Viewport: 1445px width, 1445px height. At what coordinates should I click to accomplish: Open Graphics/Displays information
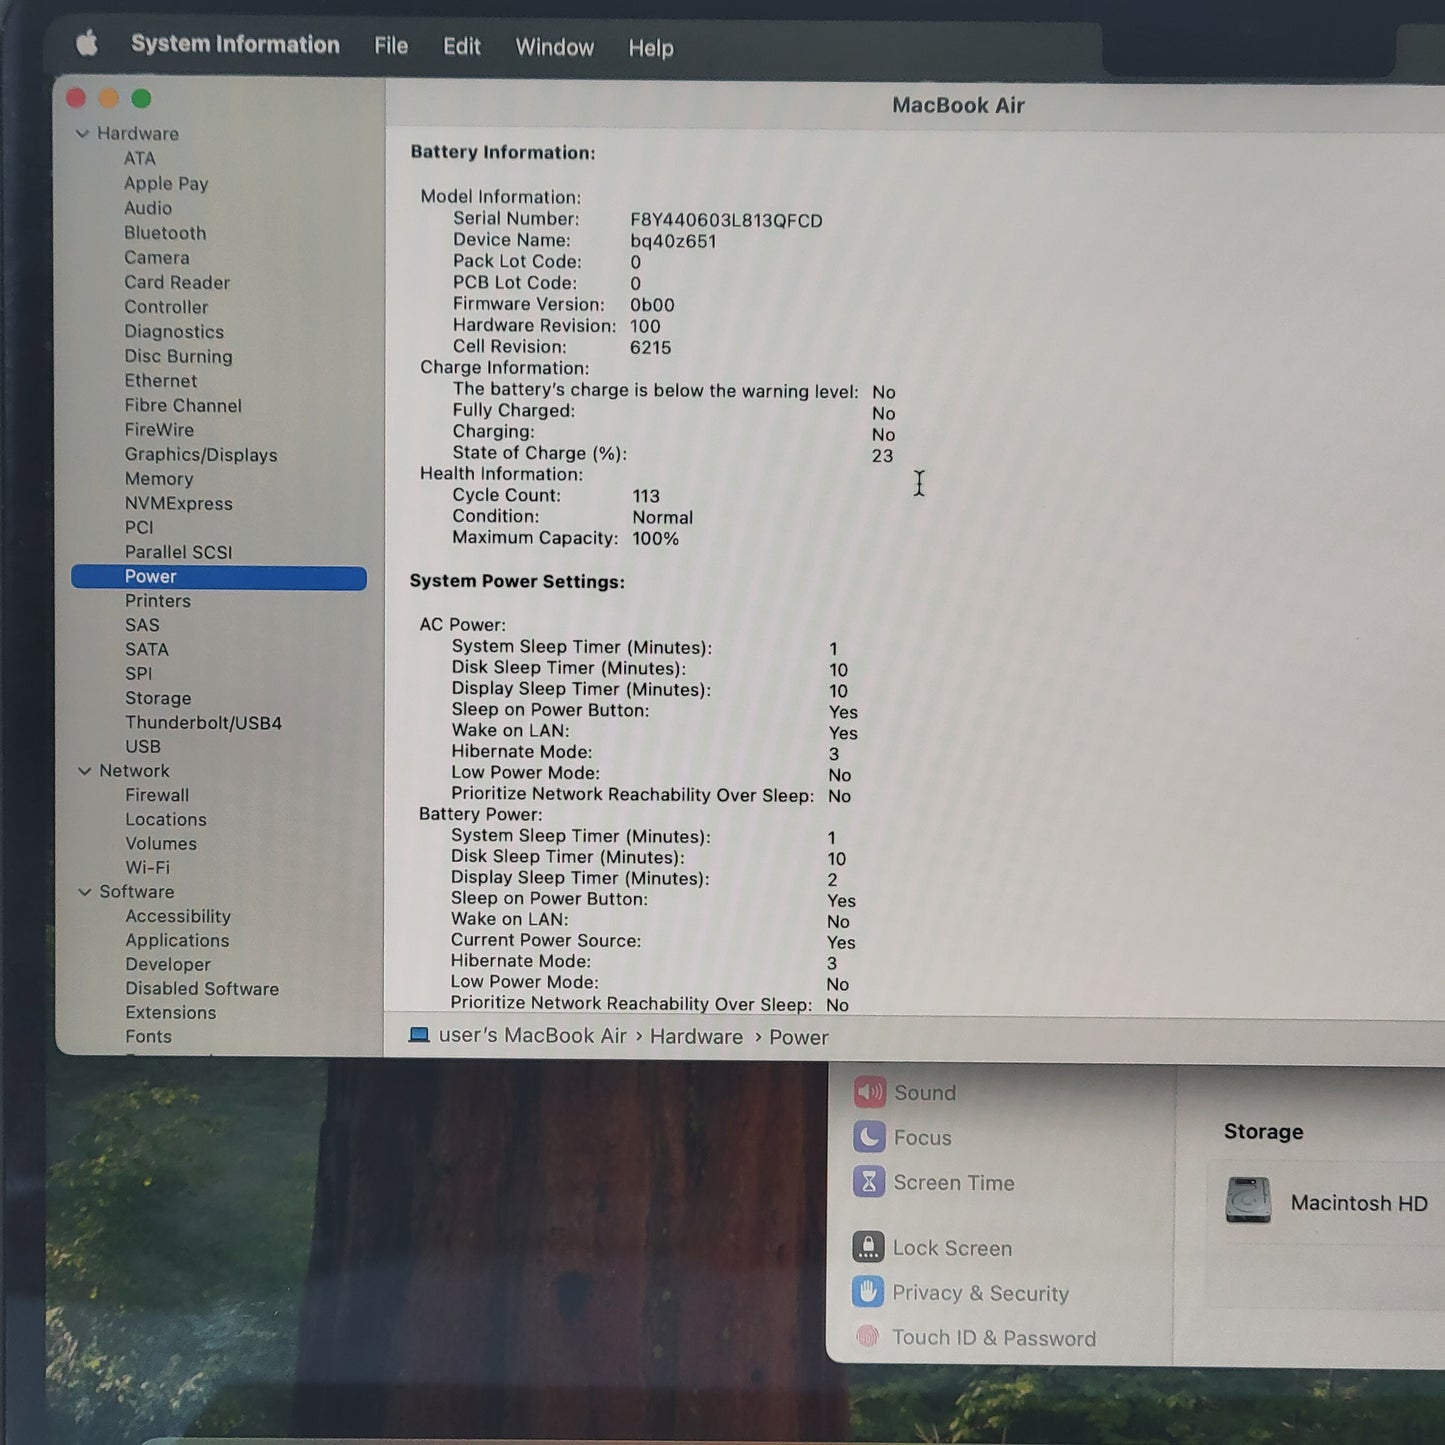click(201, 454)
